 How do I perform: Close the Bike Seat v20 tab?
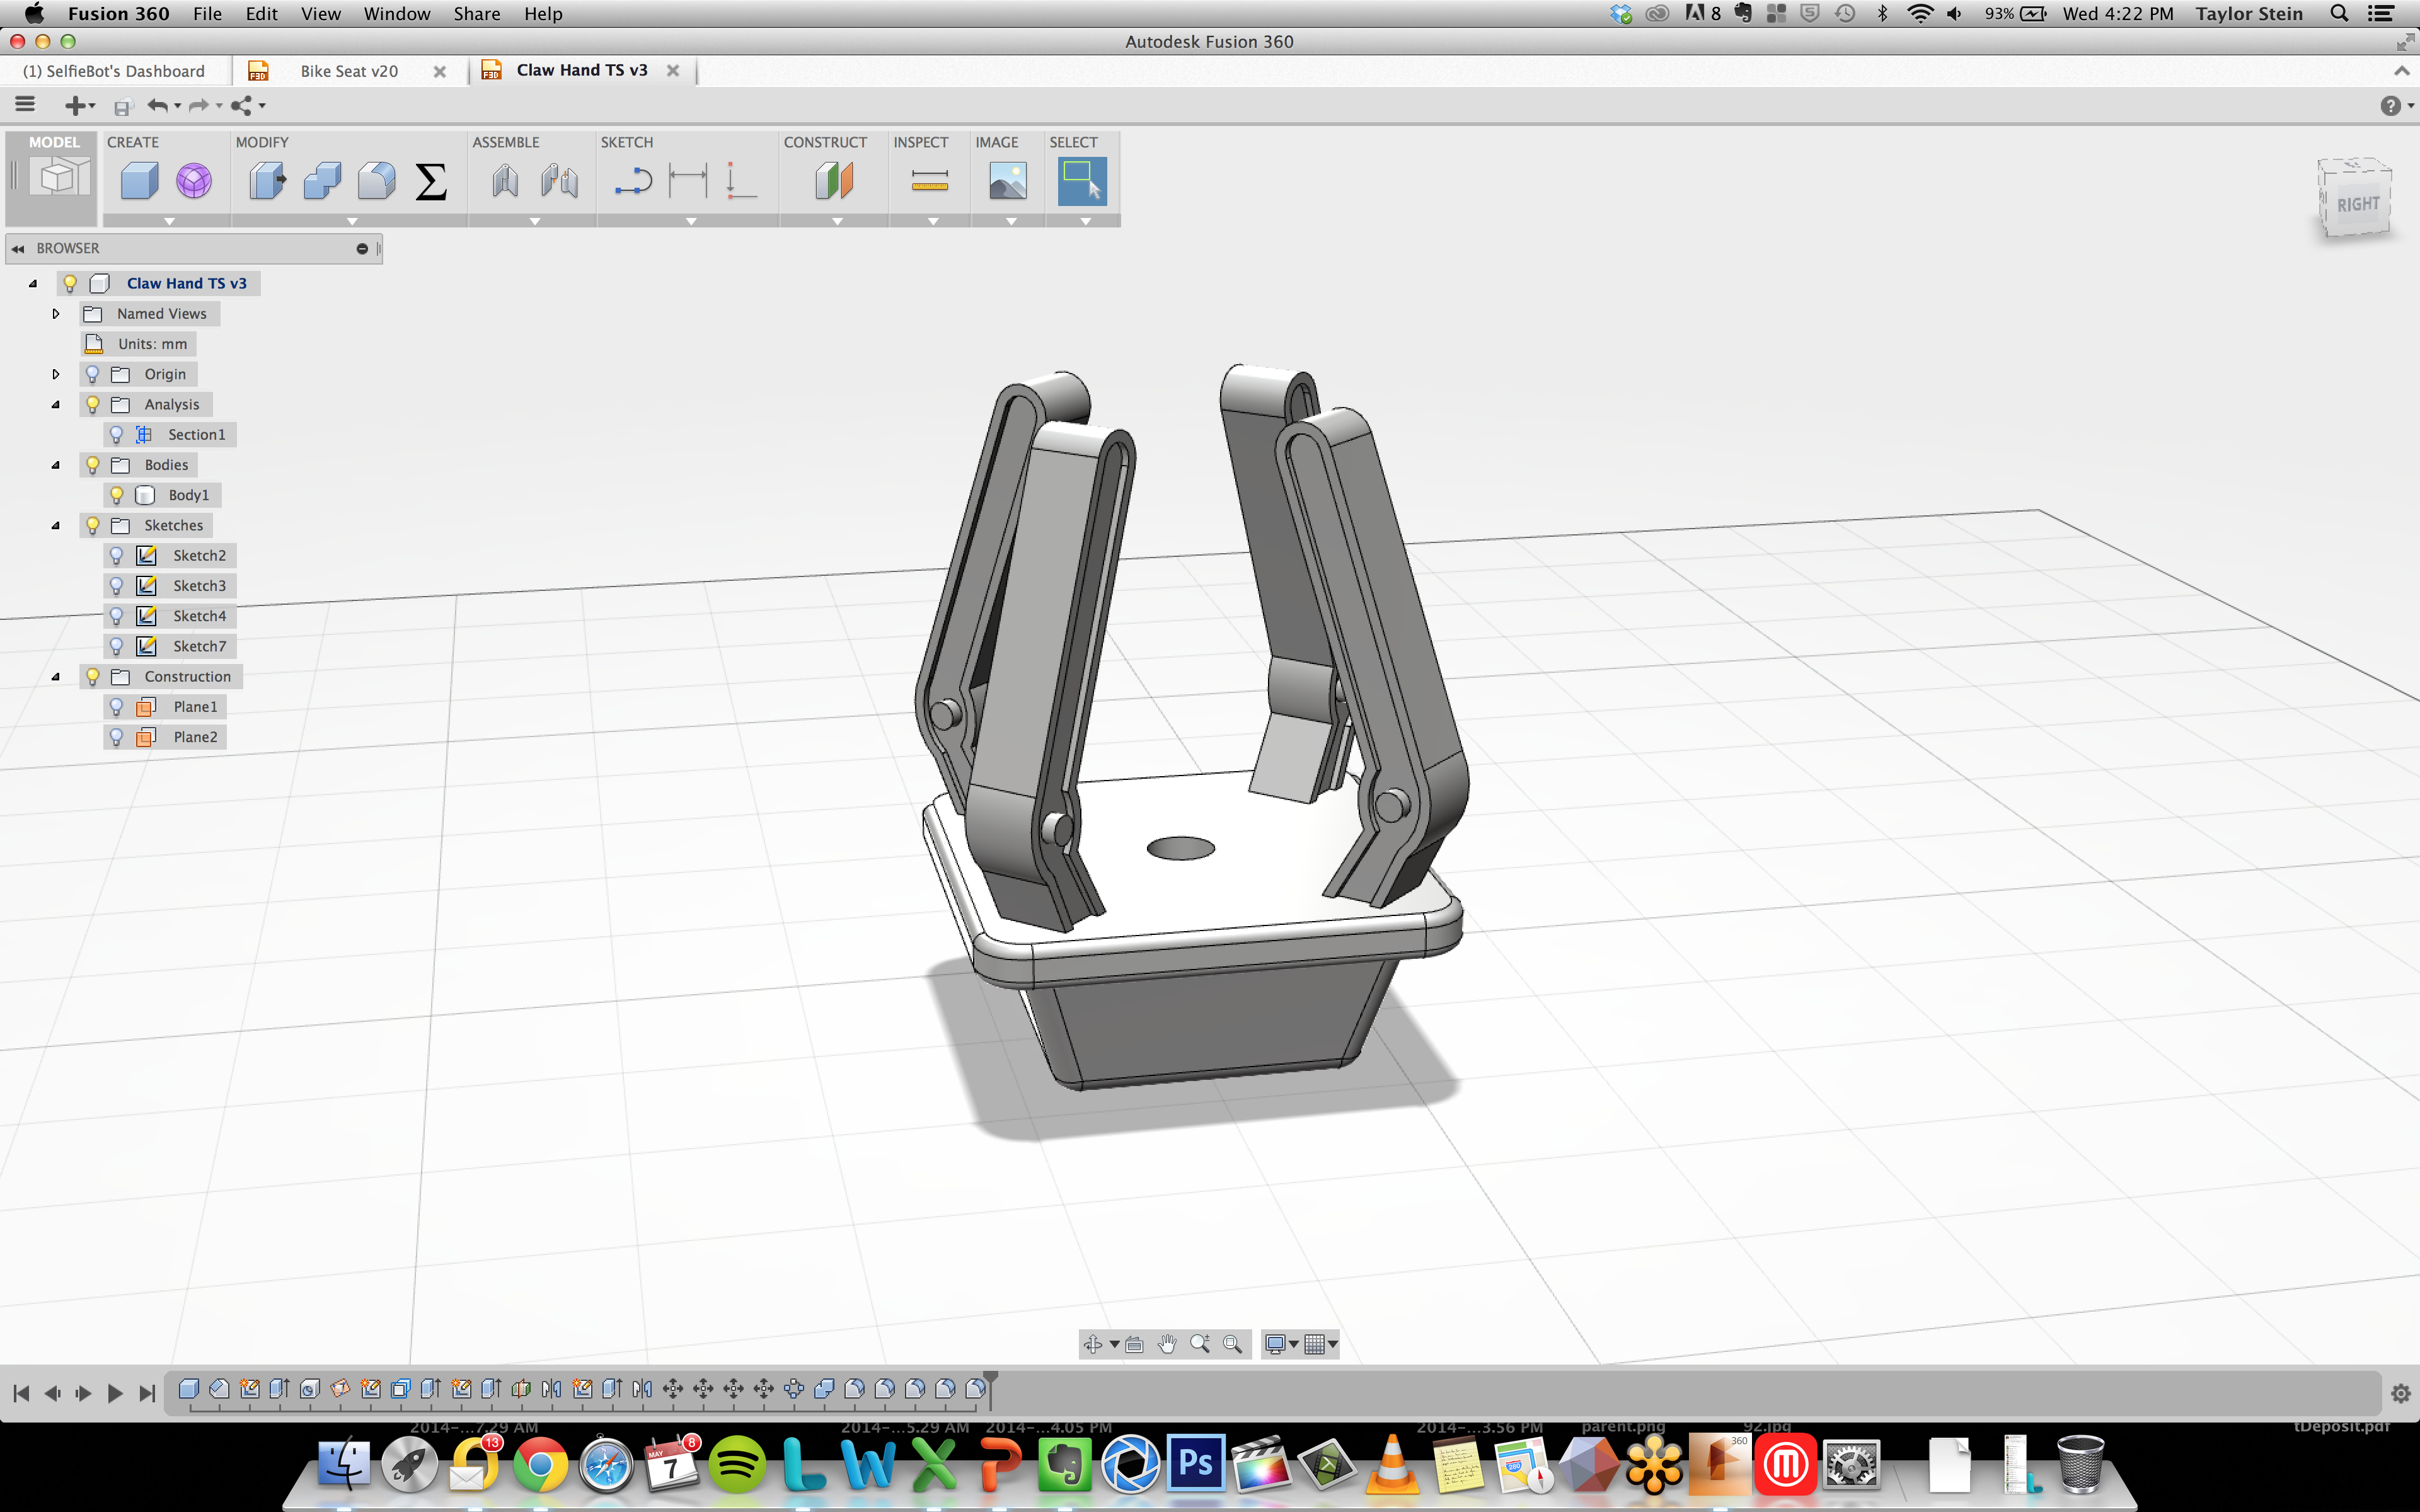click(439, 71)
